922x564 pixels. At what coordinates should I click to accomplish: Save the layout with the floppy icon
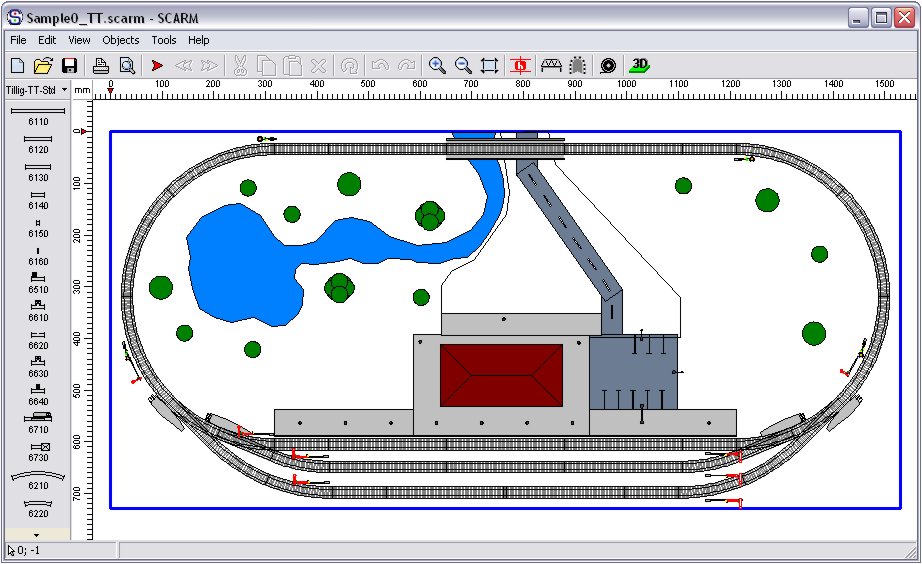pos(69,66)
